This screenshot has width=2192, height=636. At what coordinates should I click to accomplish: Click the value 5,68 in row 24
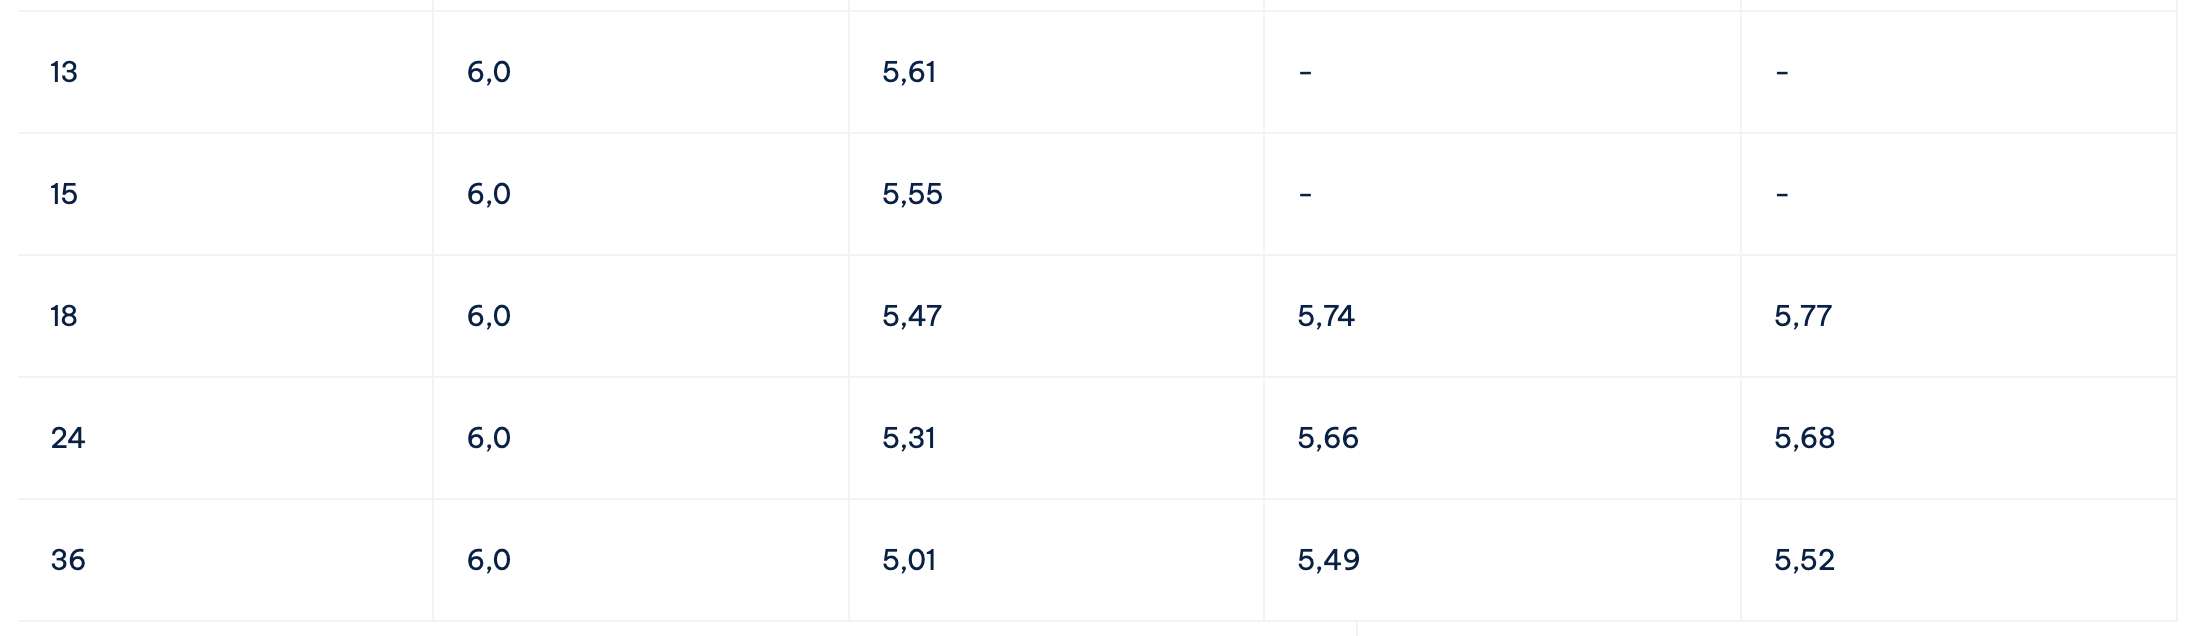point(1805,438)
